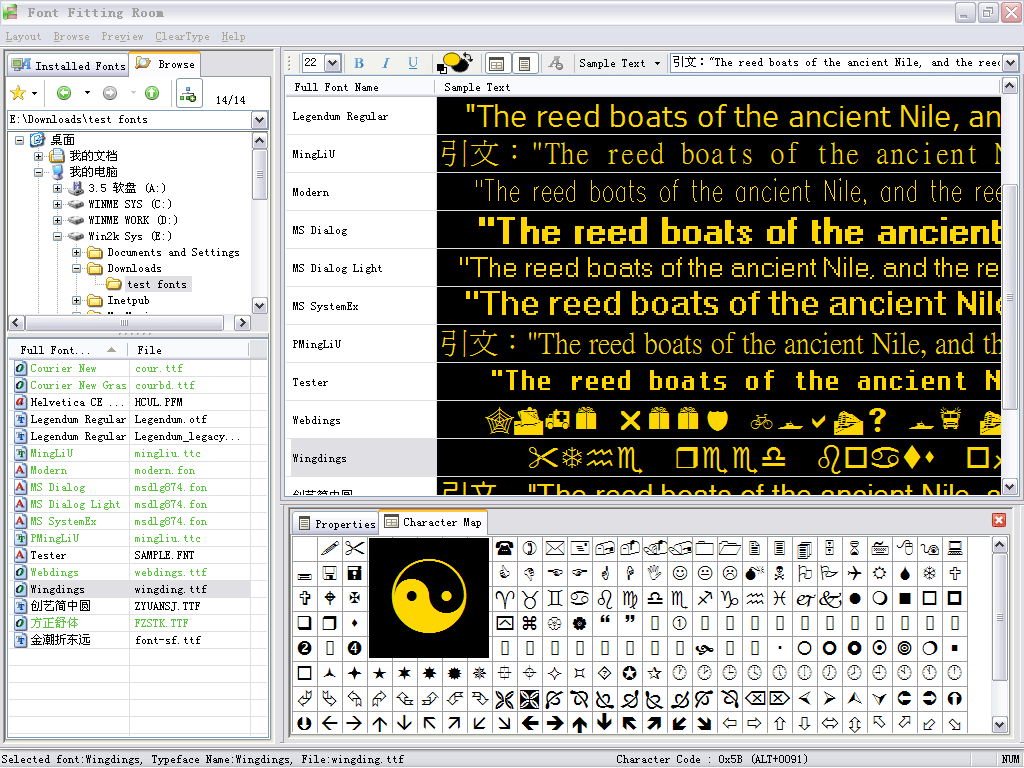Switch to grid table view mode
The height and width of the screenshot is (768, 1024).
tap(496, 63)
